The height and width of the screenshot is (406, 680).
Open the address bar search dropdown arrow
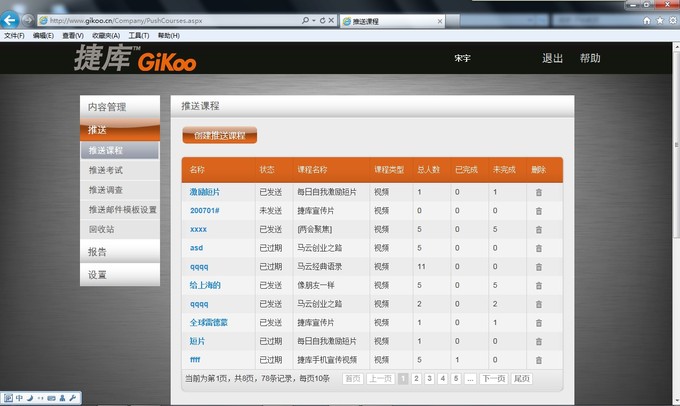[x=314, y=20]
